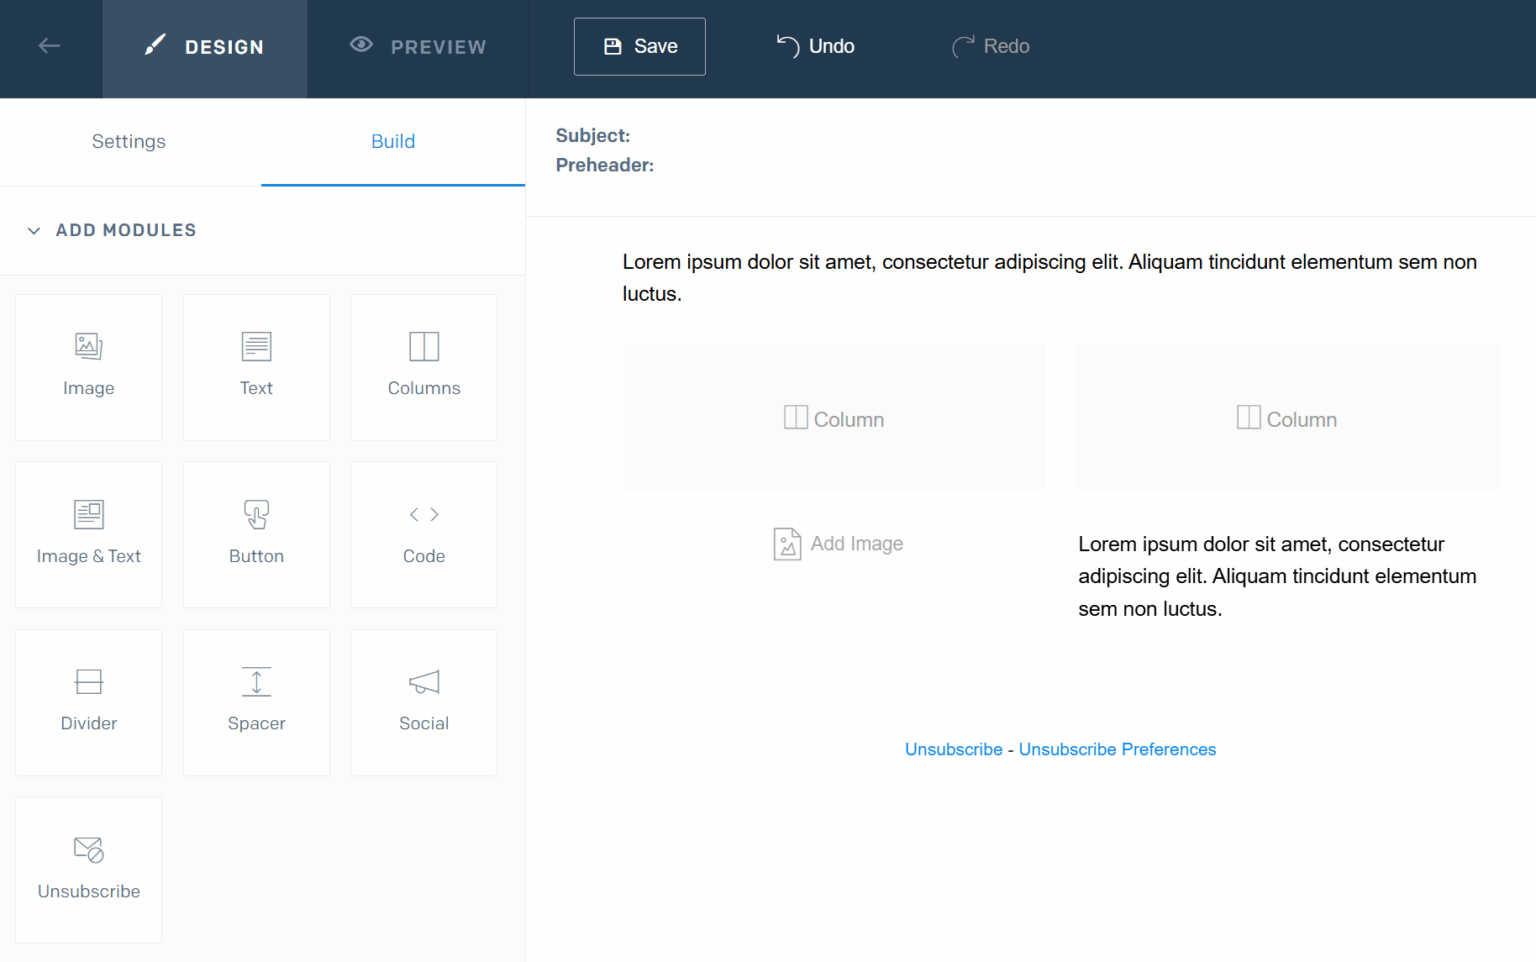Switch to the Settings tab
The image size is (1536, 962).
(x=129, y=142)
